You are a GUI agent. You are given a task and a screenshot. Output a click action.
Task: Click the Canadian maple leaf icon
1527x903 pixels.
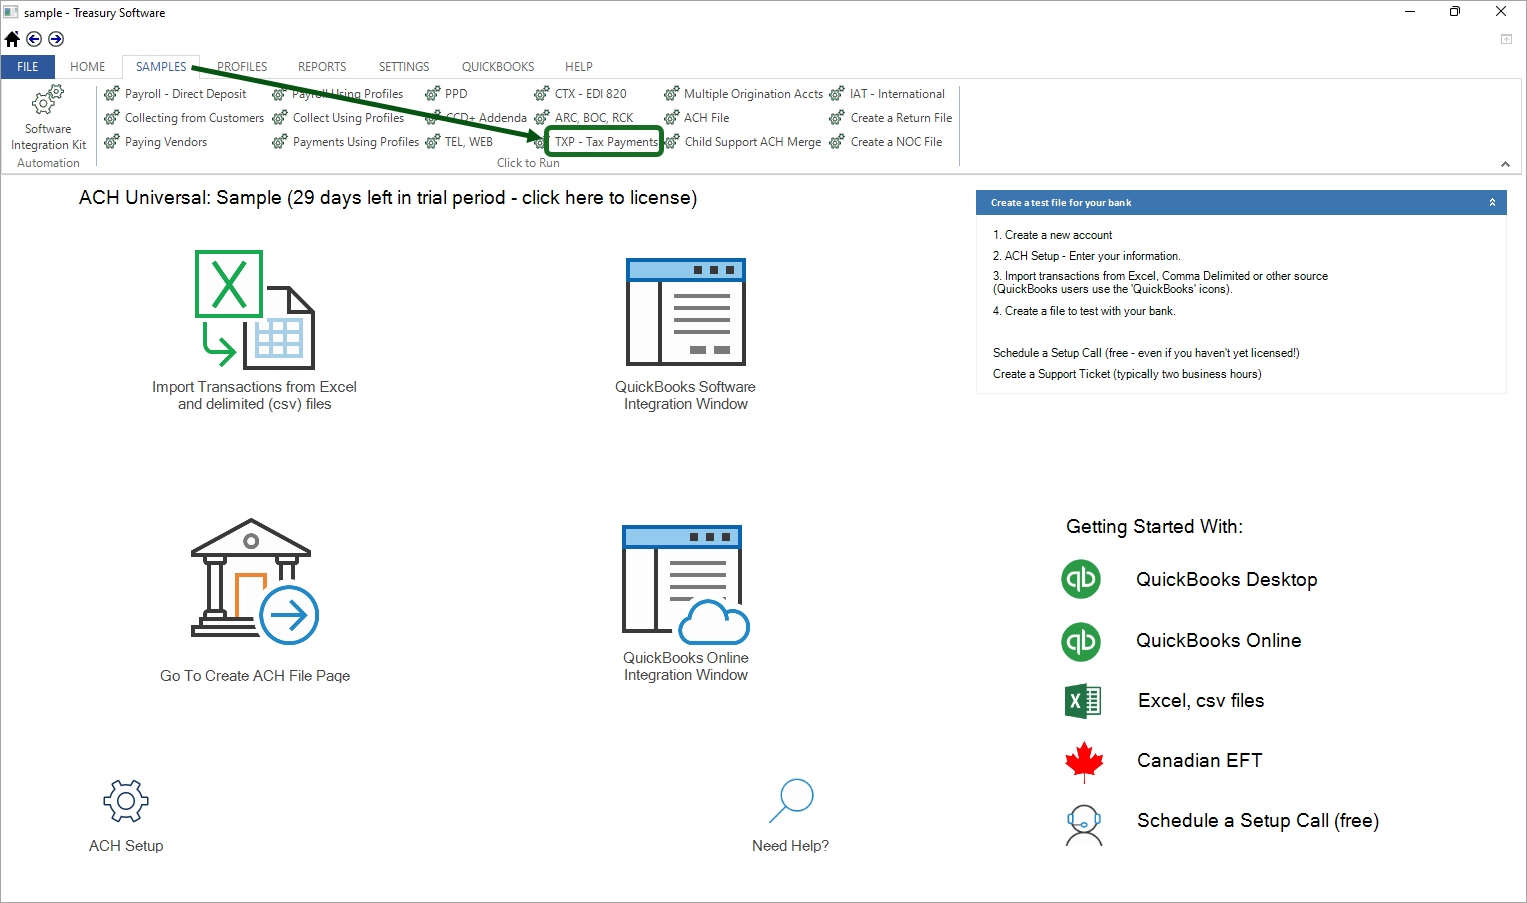(1084, 762)
